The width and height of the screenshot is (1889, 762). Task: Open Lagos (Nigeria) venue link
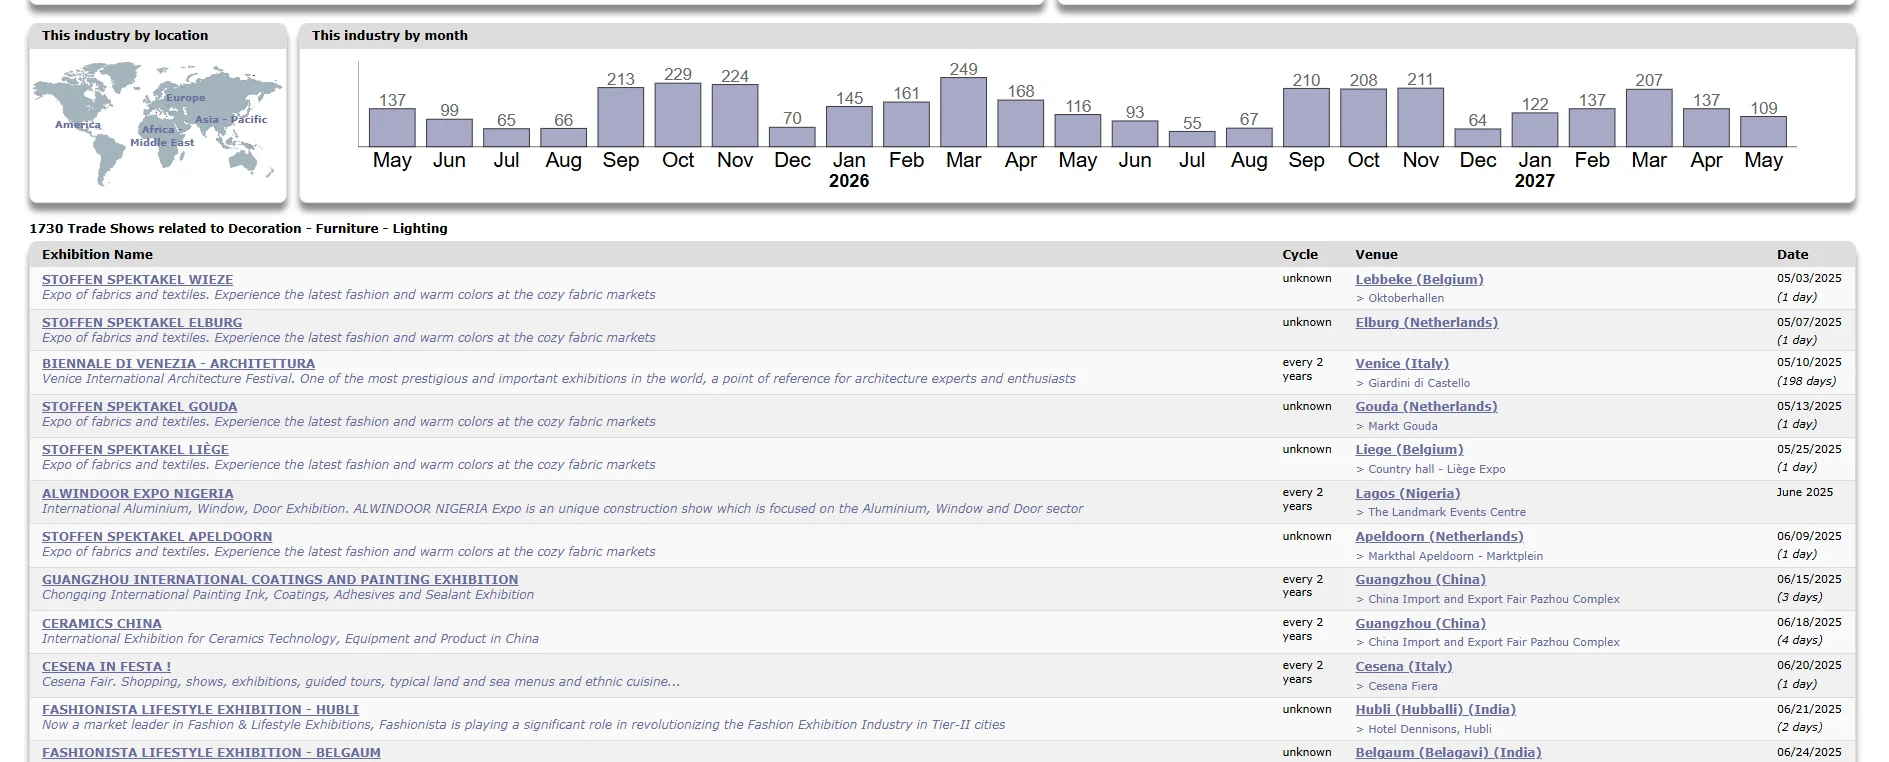(x=1408, y=494)
